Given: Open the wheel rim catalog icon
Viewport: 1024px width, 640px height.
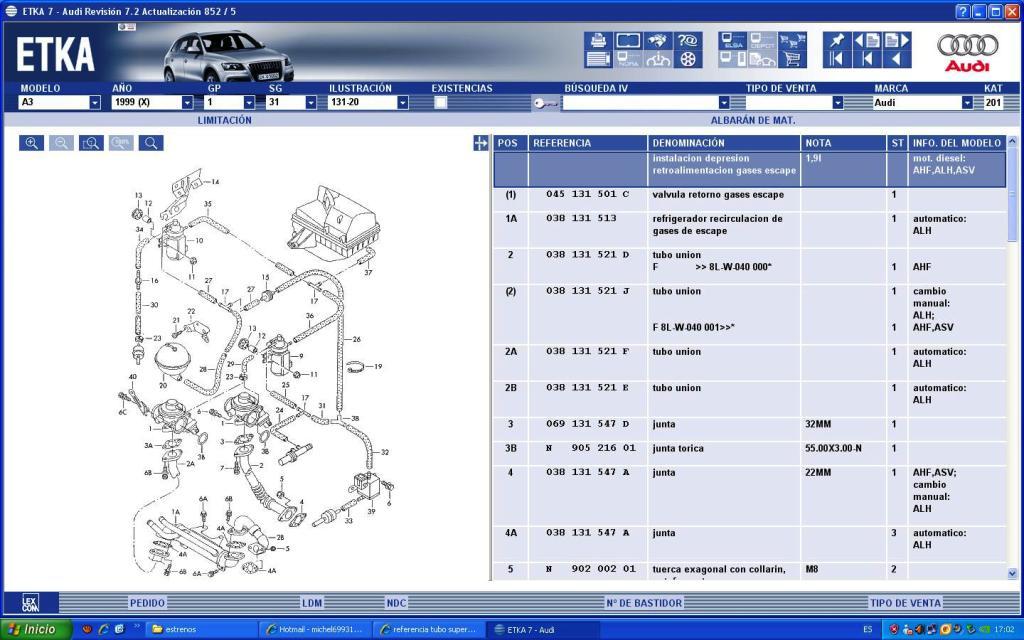Looking at the screenshot, I should [688, 59].
